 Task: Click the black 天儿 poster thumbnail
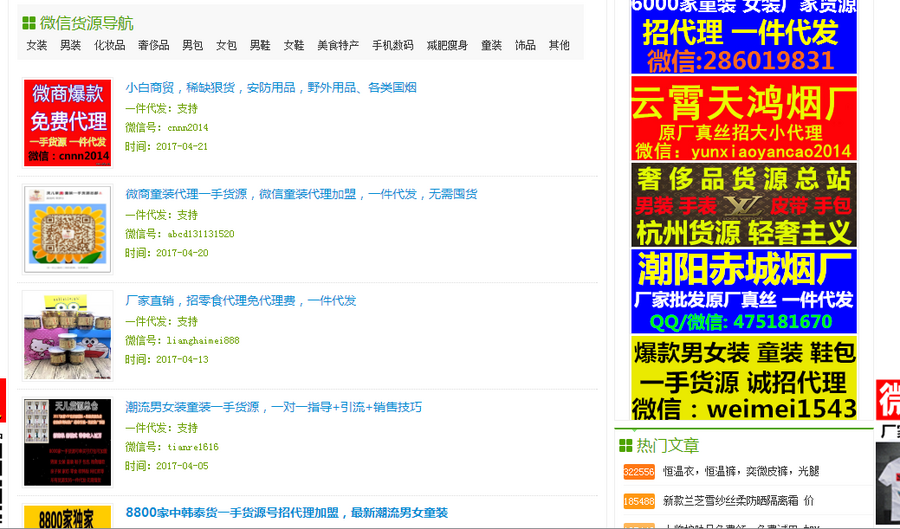tap(68, 442)
